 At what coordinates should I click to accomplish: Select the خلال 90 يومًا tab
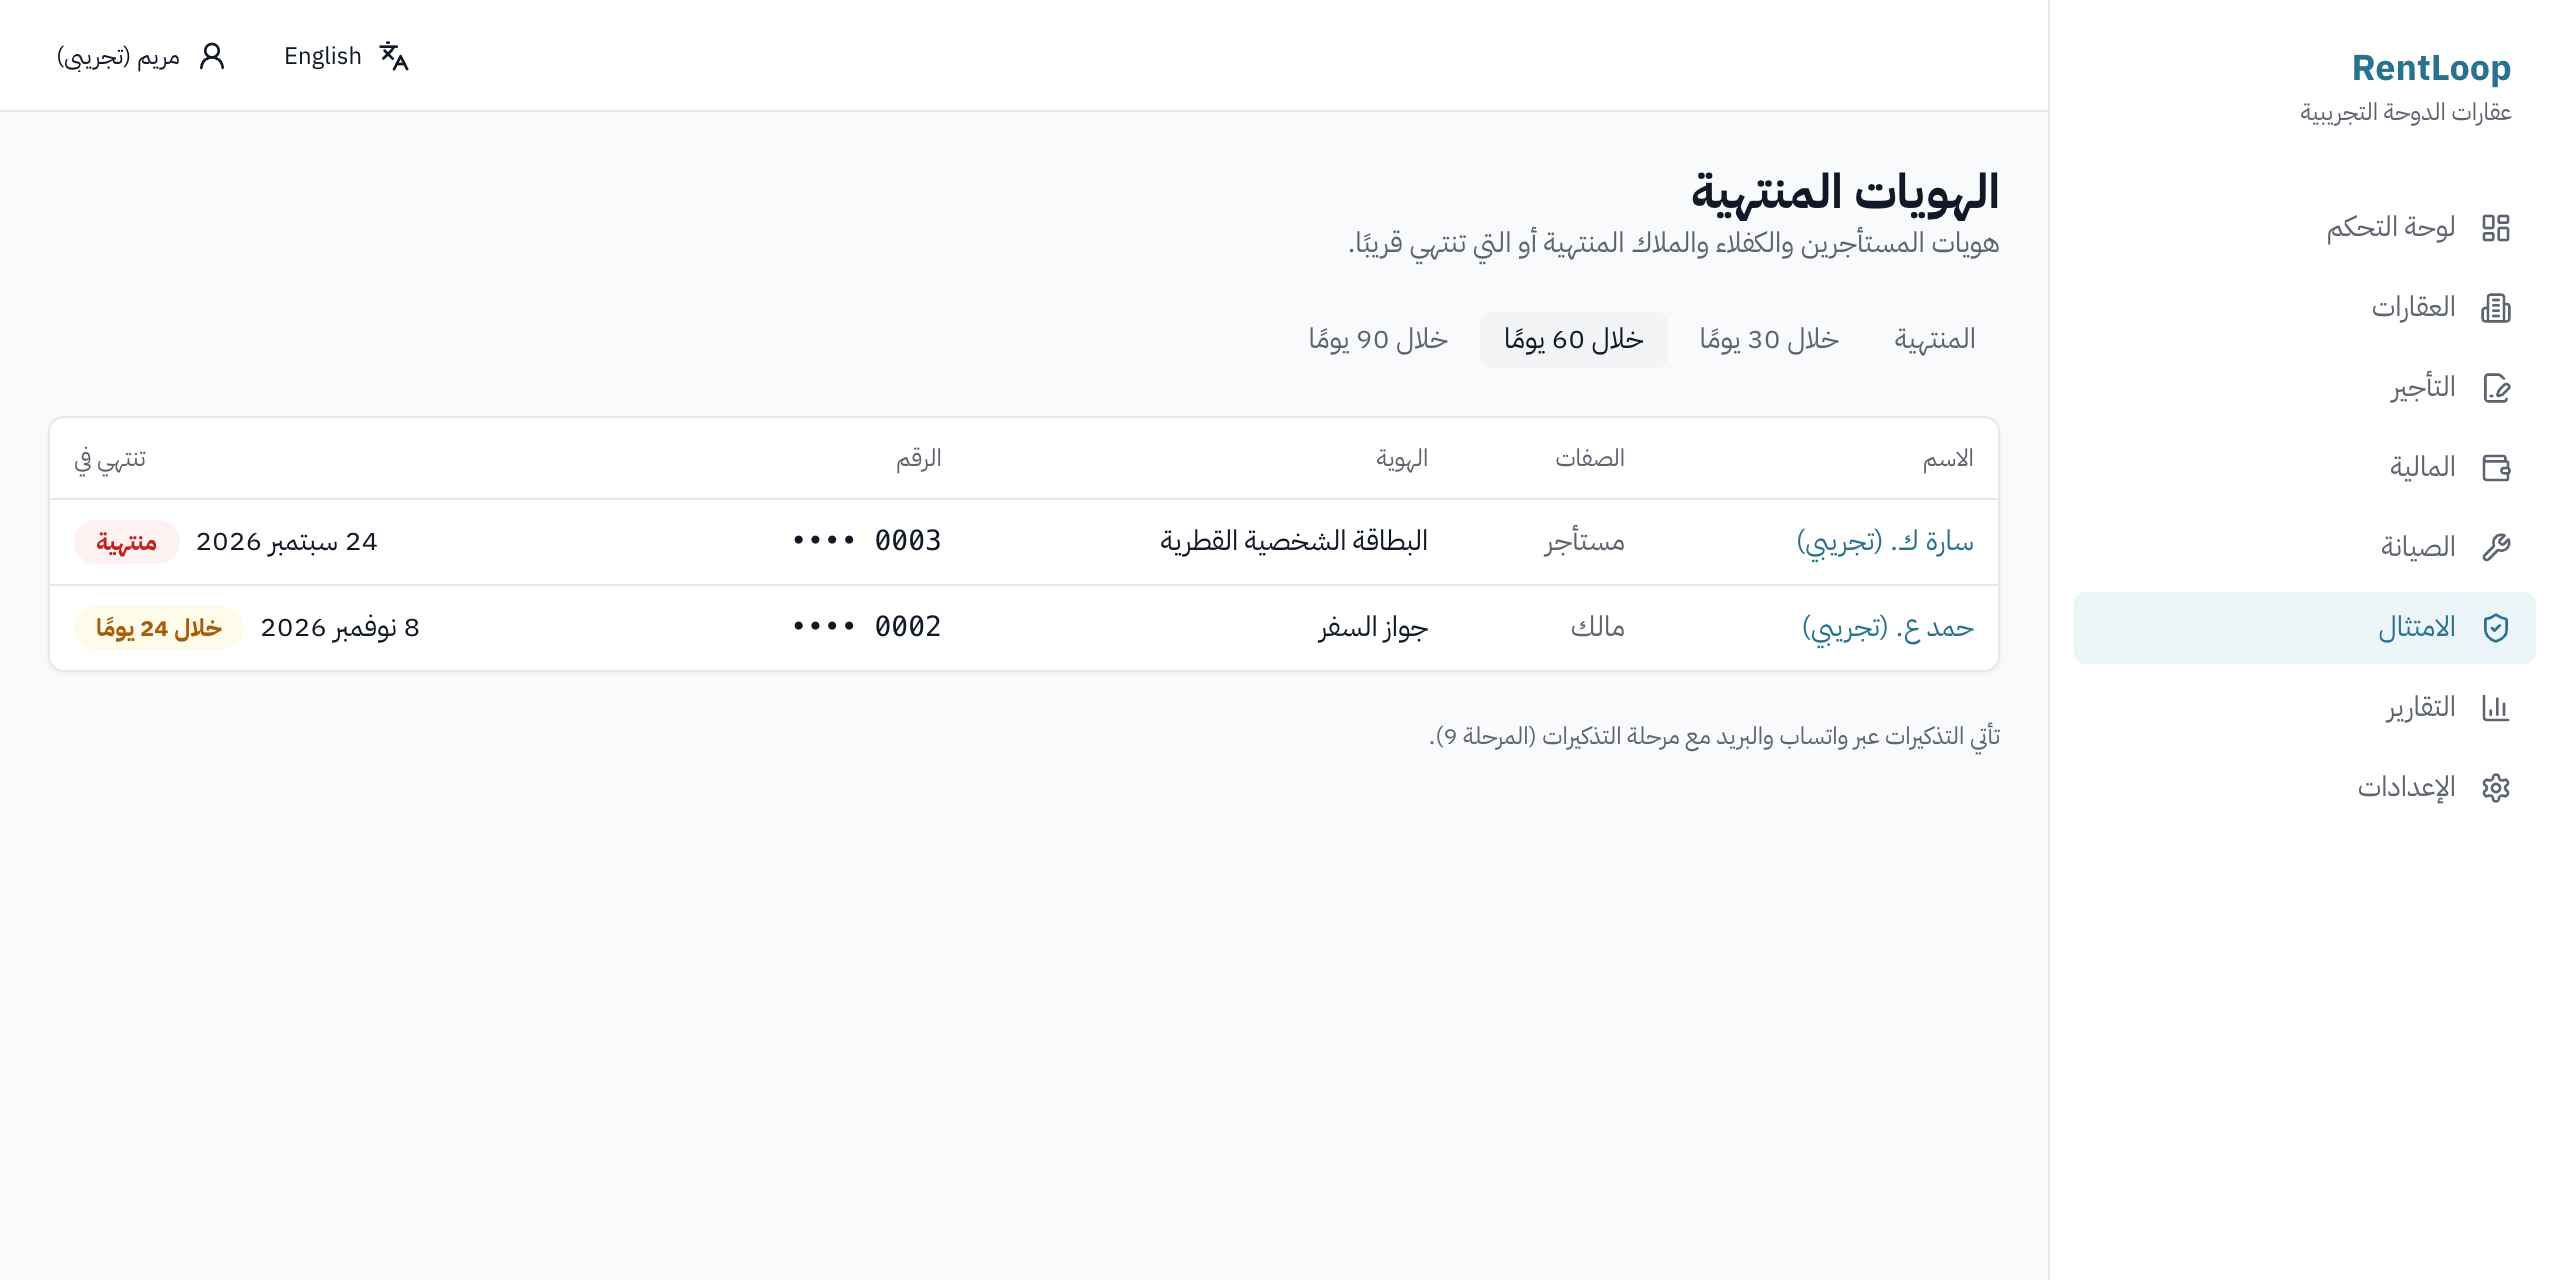[1378, 340]
